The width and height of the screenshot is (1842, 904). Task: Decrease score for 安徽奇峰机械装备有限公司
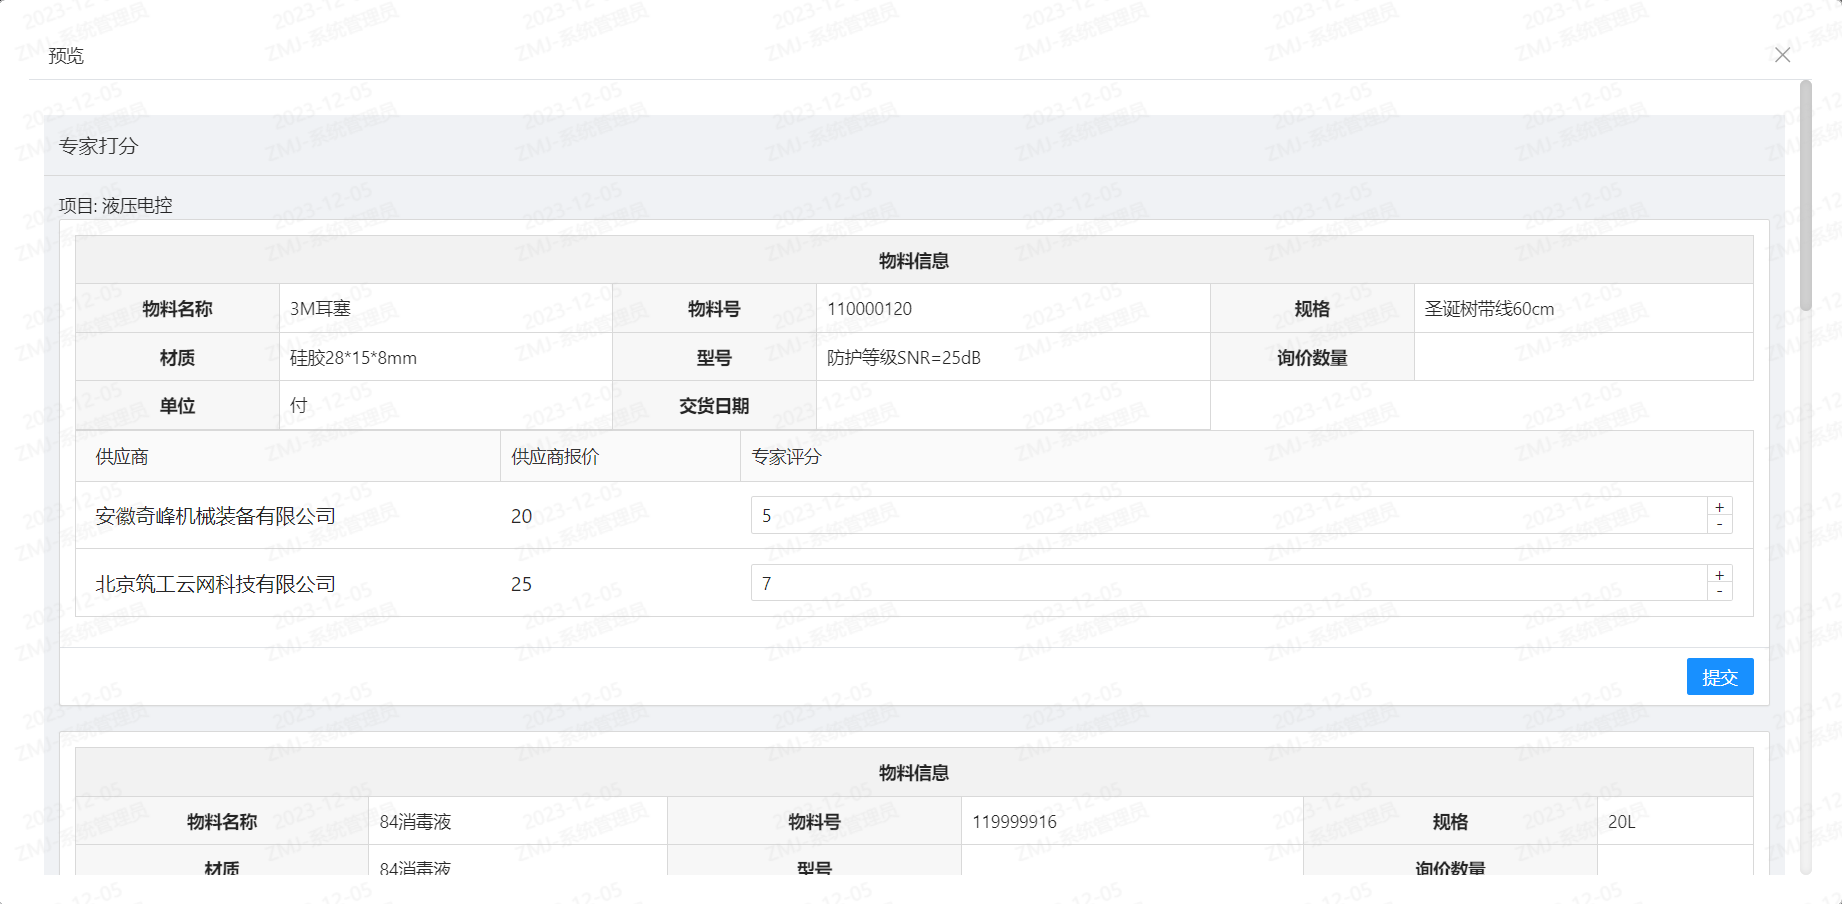pos(1719,524)
